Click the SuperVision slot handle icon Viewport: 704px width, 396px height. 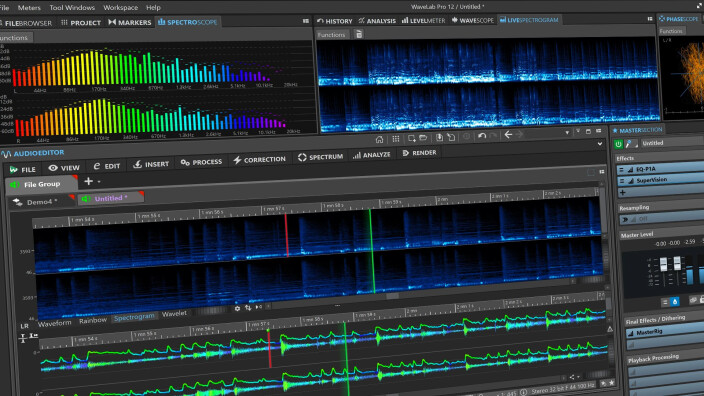point(622,181)
